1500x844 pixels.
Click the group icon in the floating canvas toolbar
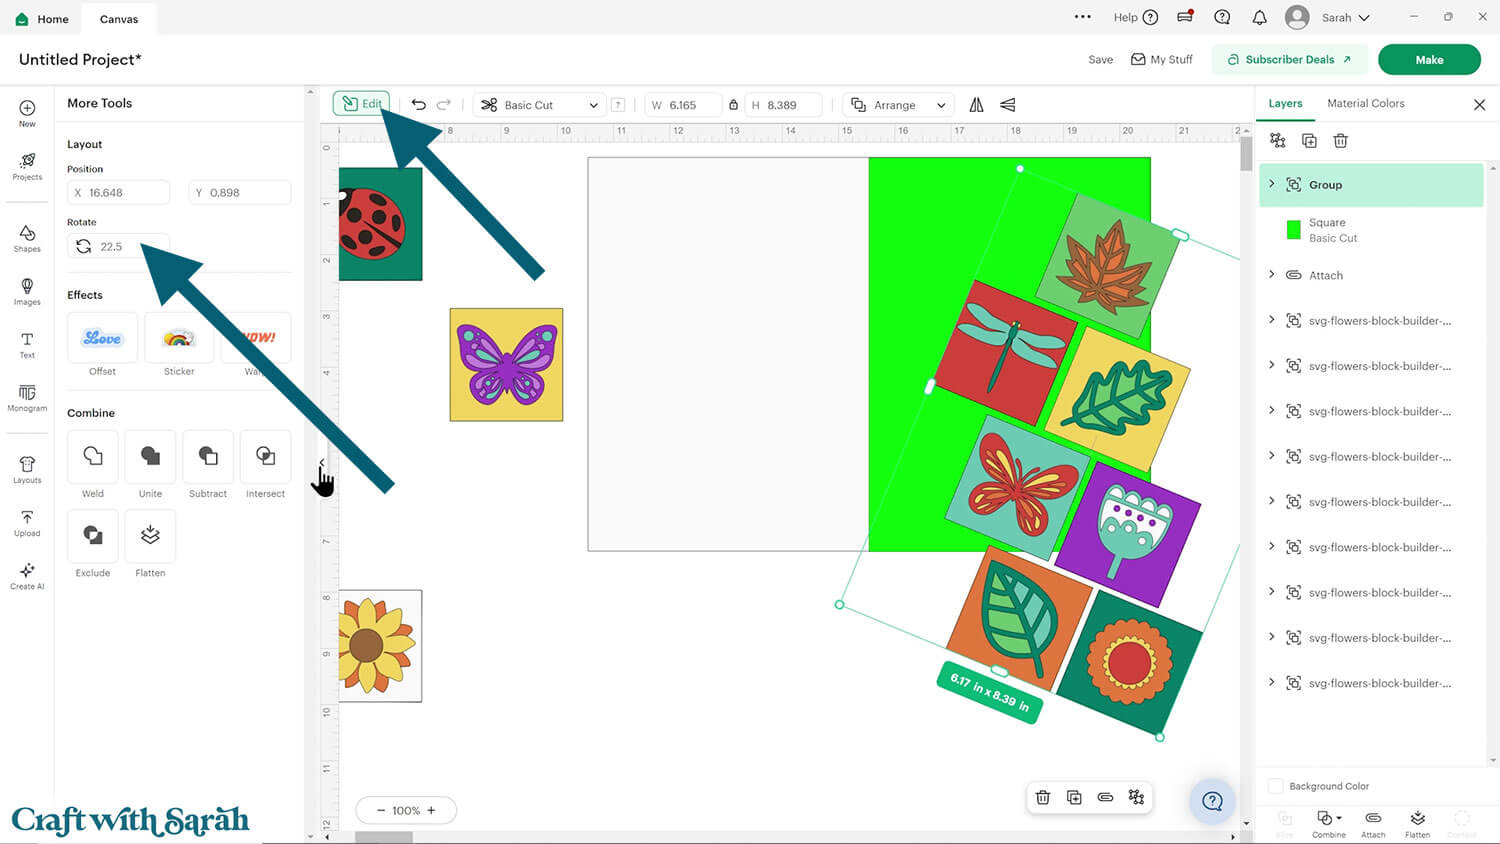[x=1136, y=797]
